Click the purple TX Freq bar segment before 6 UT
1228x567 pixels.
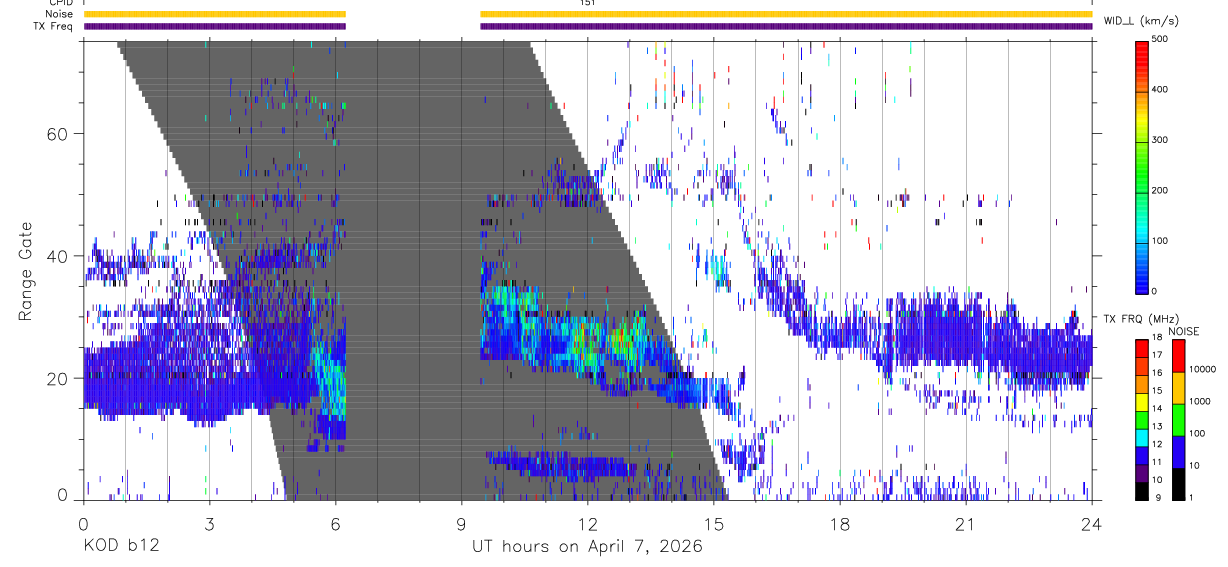[x=215, y=26]
